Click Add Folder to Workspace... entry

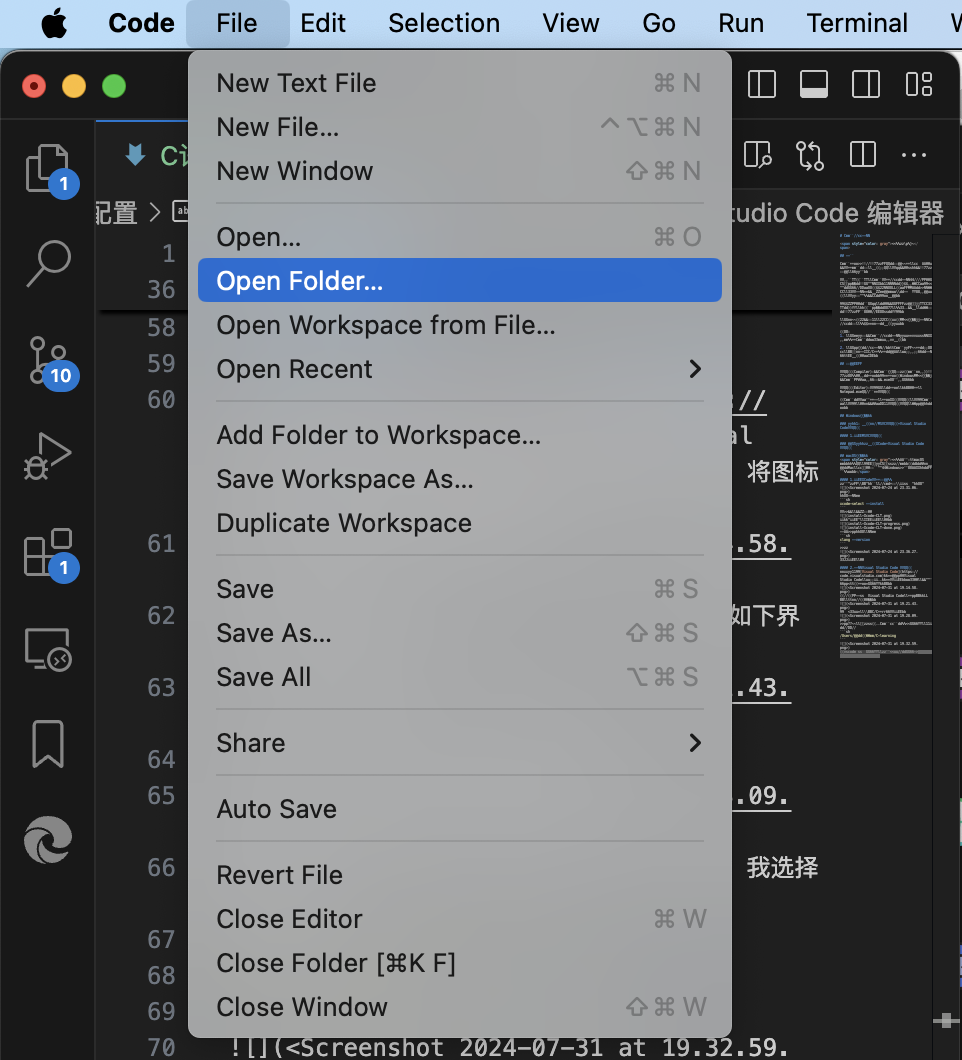point(378,435)
